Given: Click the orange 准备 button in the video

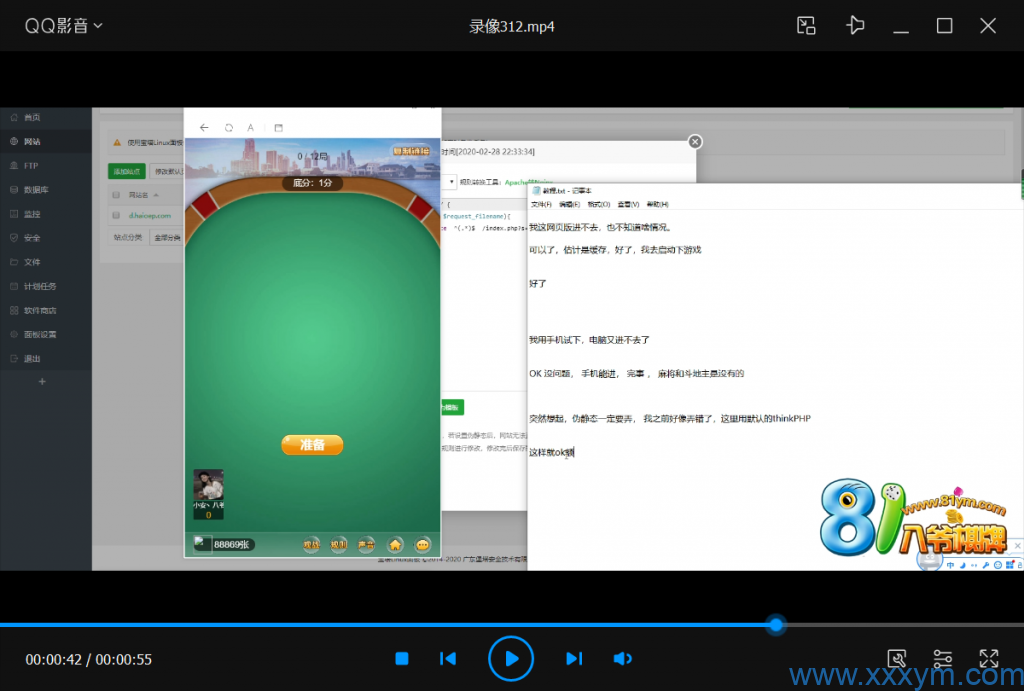Looking at the screenshot, I should tap(312, 445).
